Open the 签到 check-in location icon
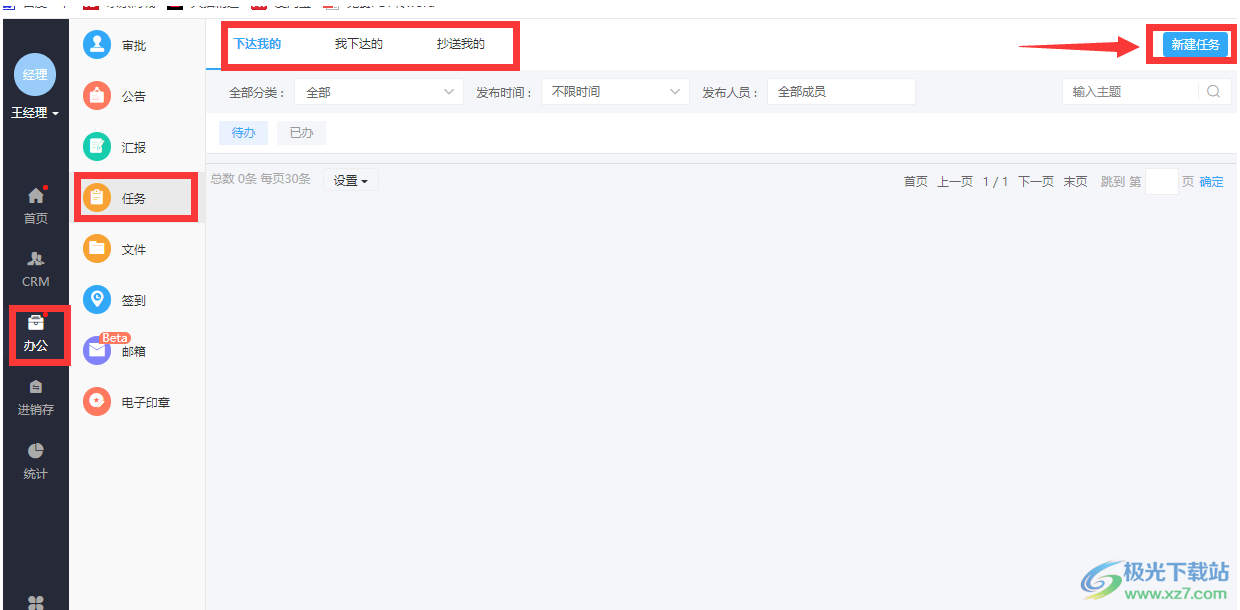Image resolution: width=1240 pixels, height=610 pixels. 97,300
